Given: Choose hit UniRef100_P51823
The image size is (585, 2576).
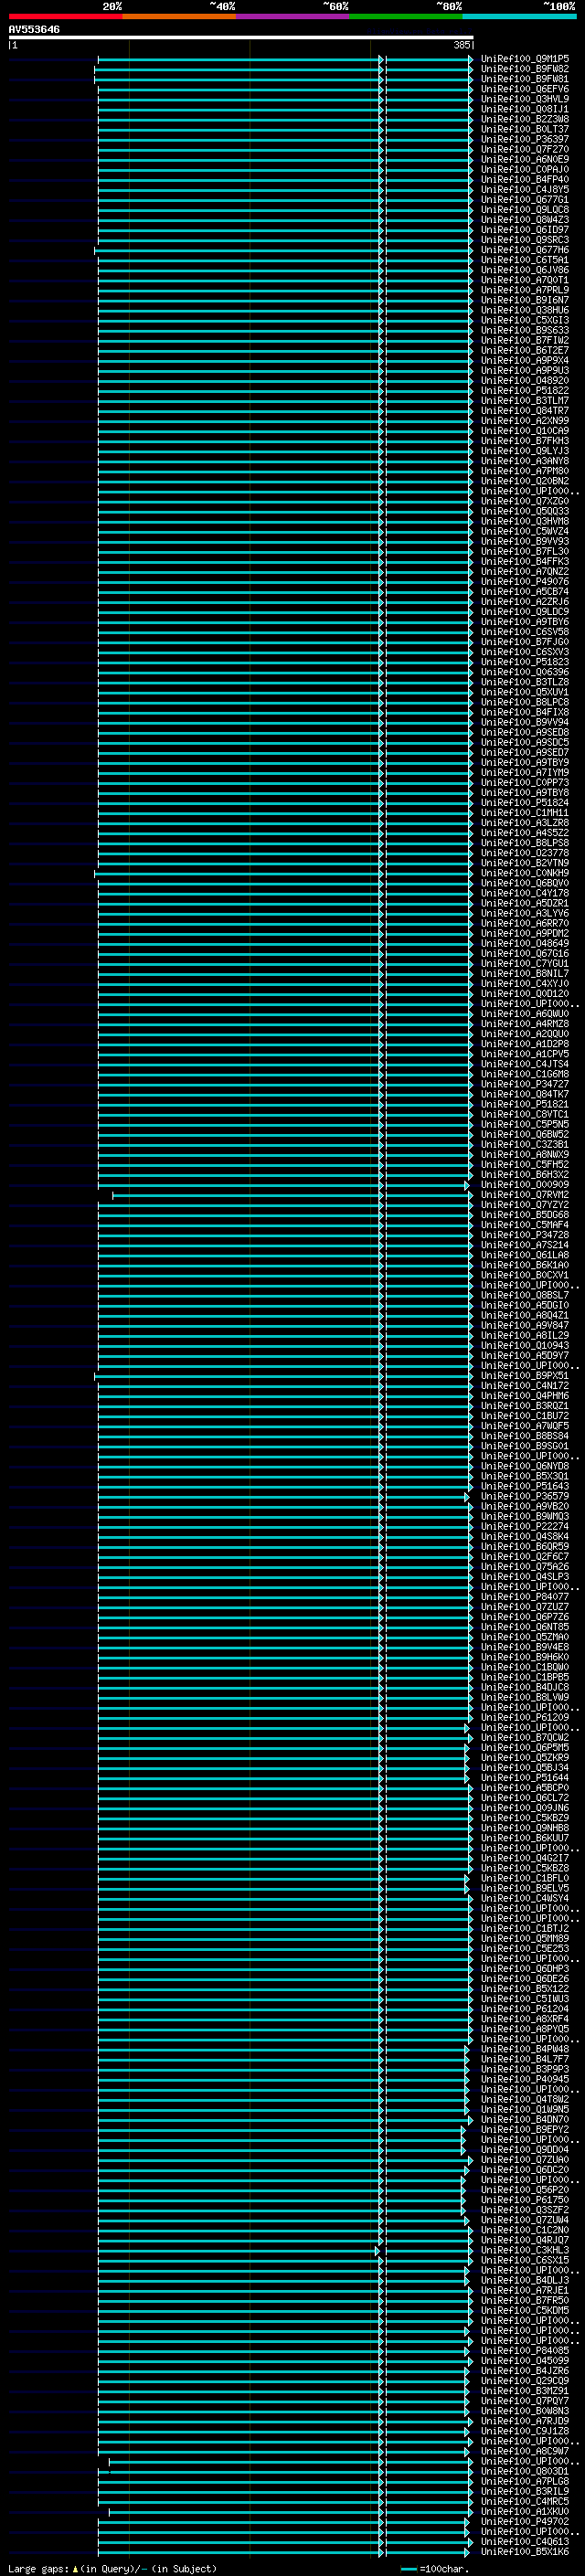Looking at the screenshot, I should (x=525, y=662).
